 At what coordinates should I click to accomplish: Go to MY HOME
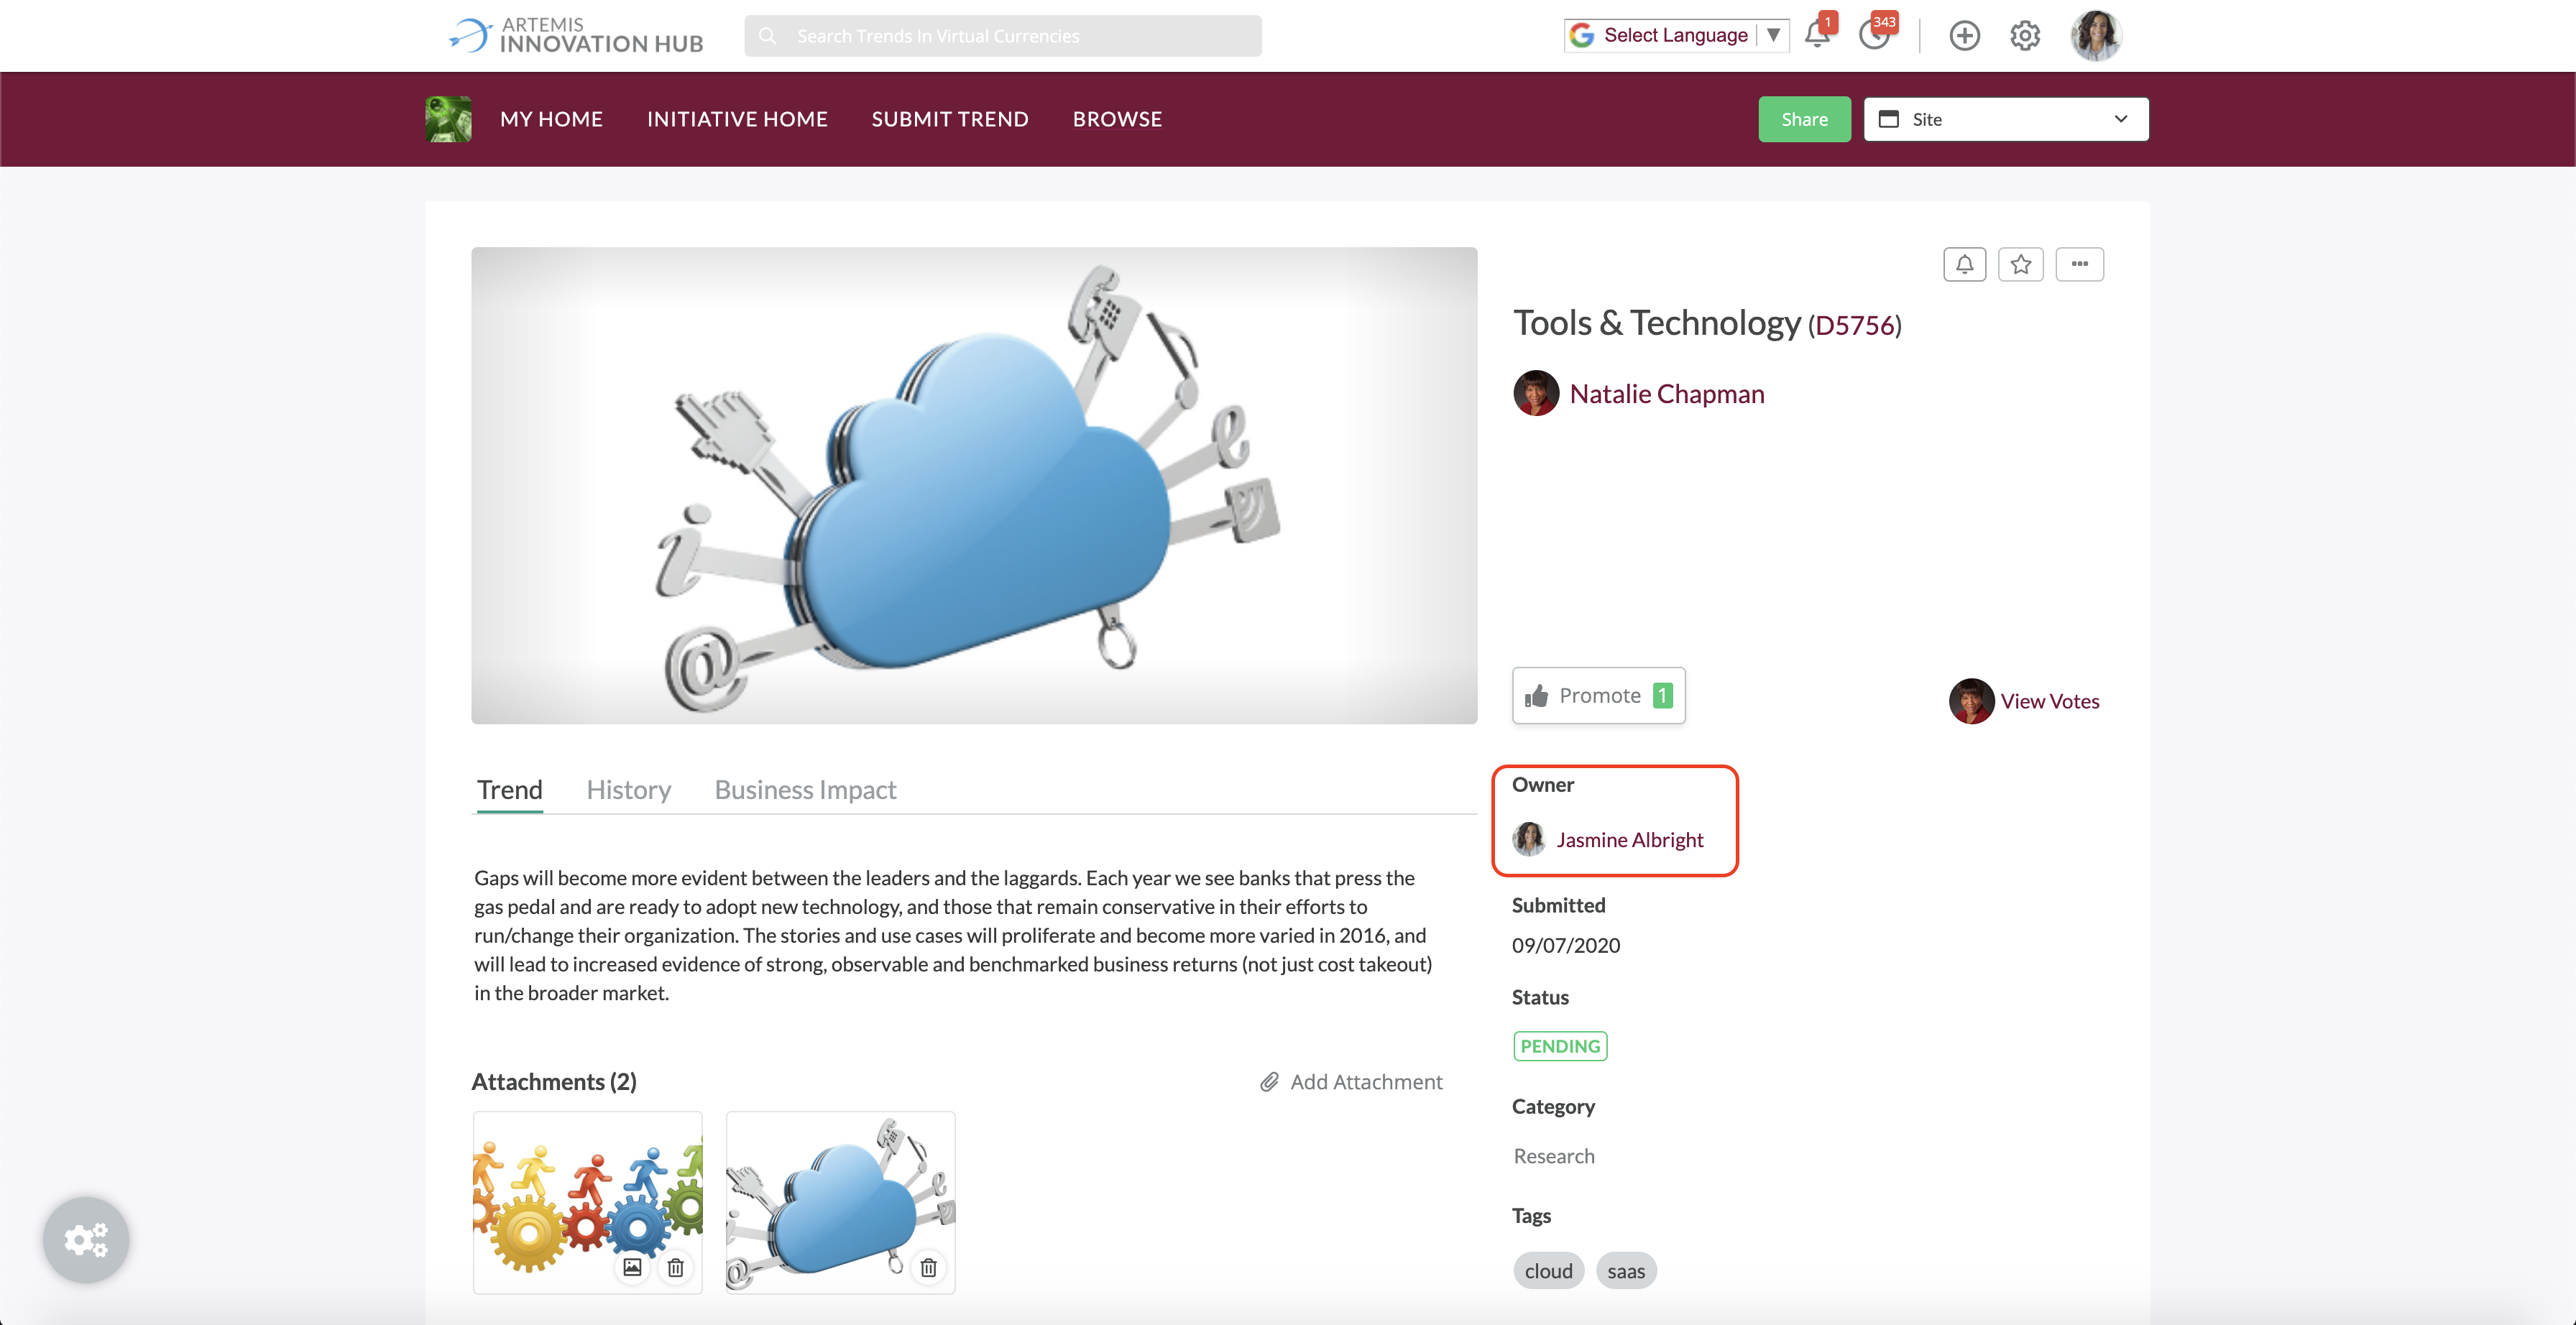(551, 119)
